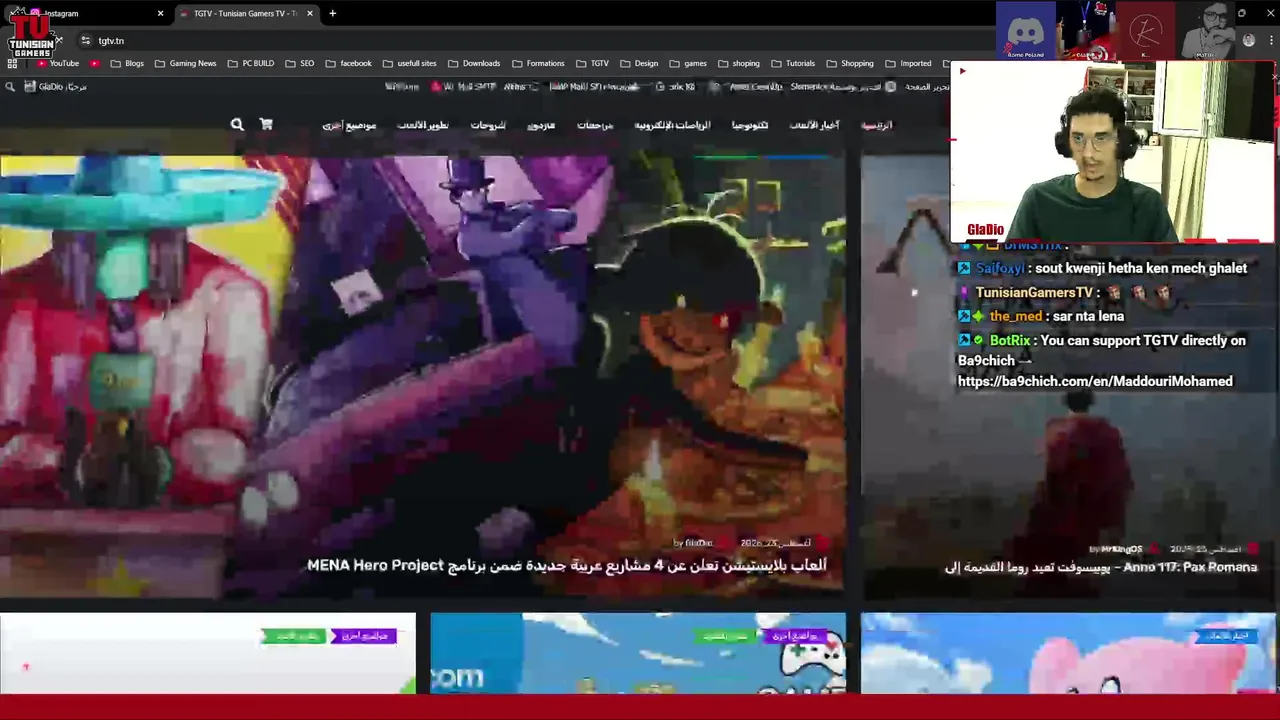
Task: Close the TGTV Tunisian Gamers TV tab
Action: click(310, 13)
